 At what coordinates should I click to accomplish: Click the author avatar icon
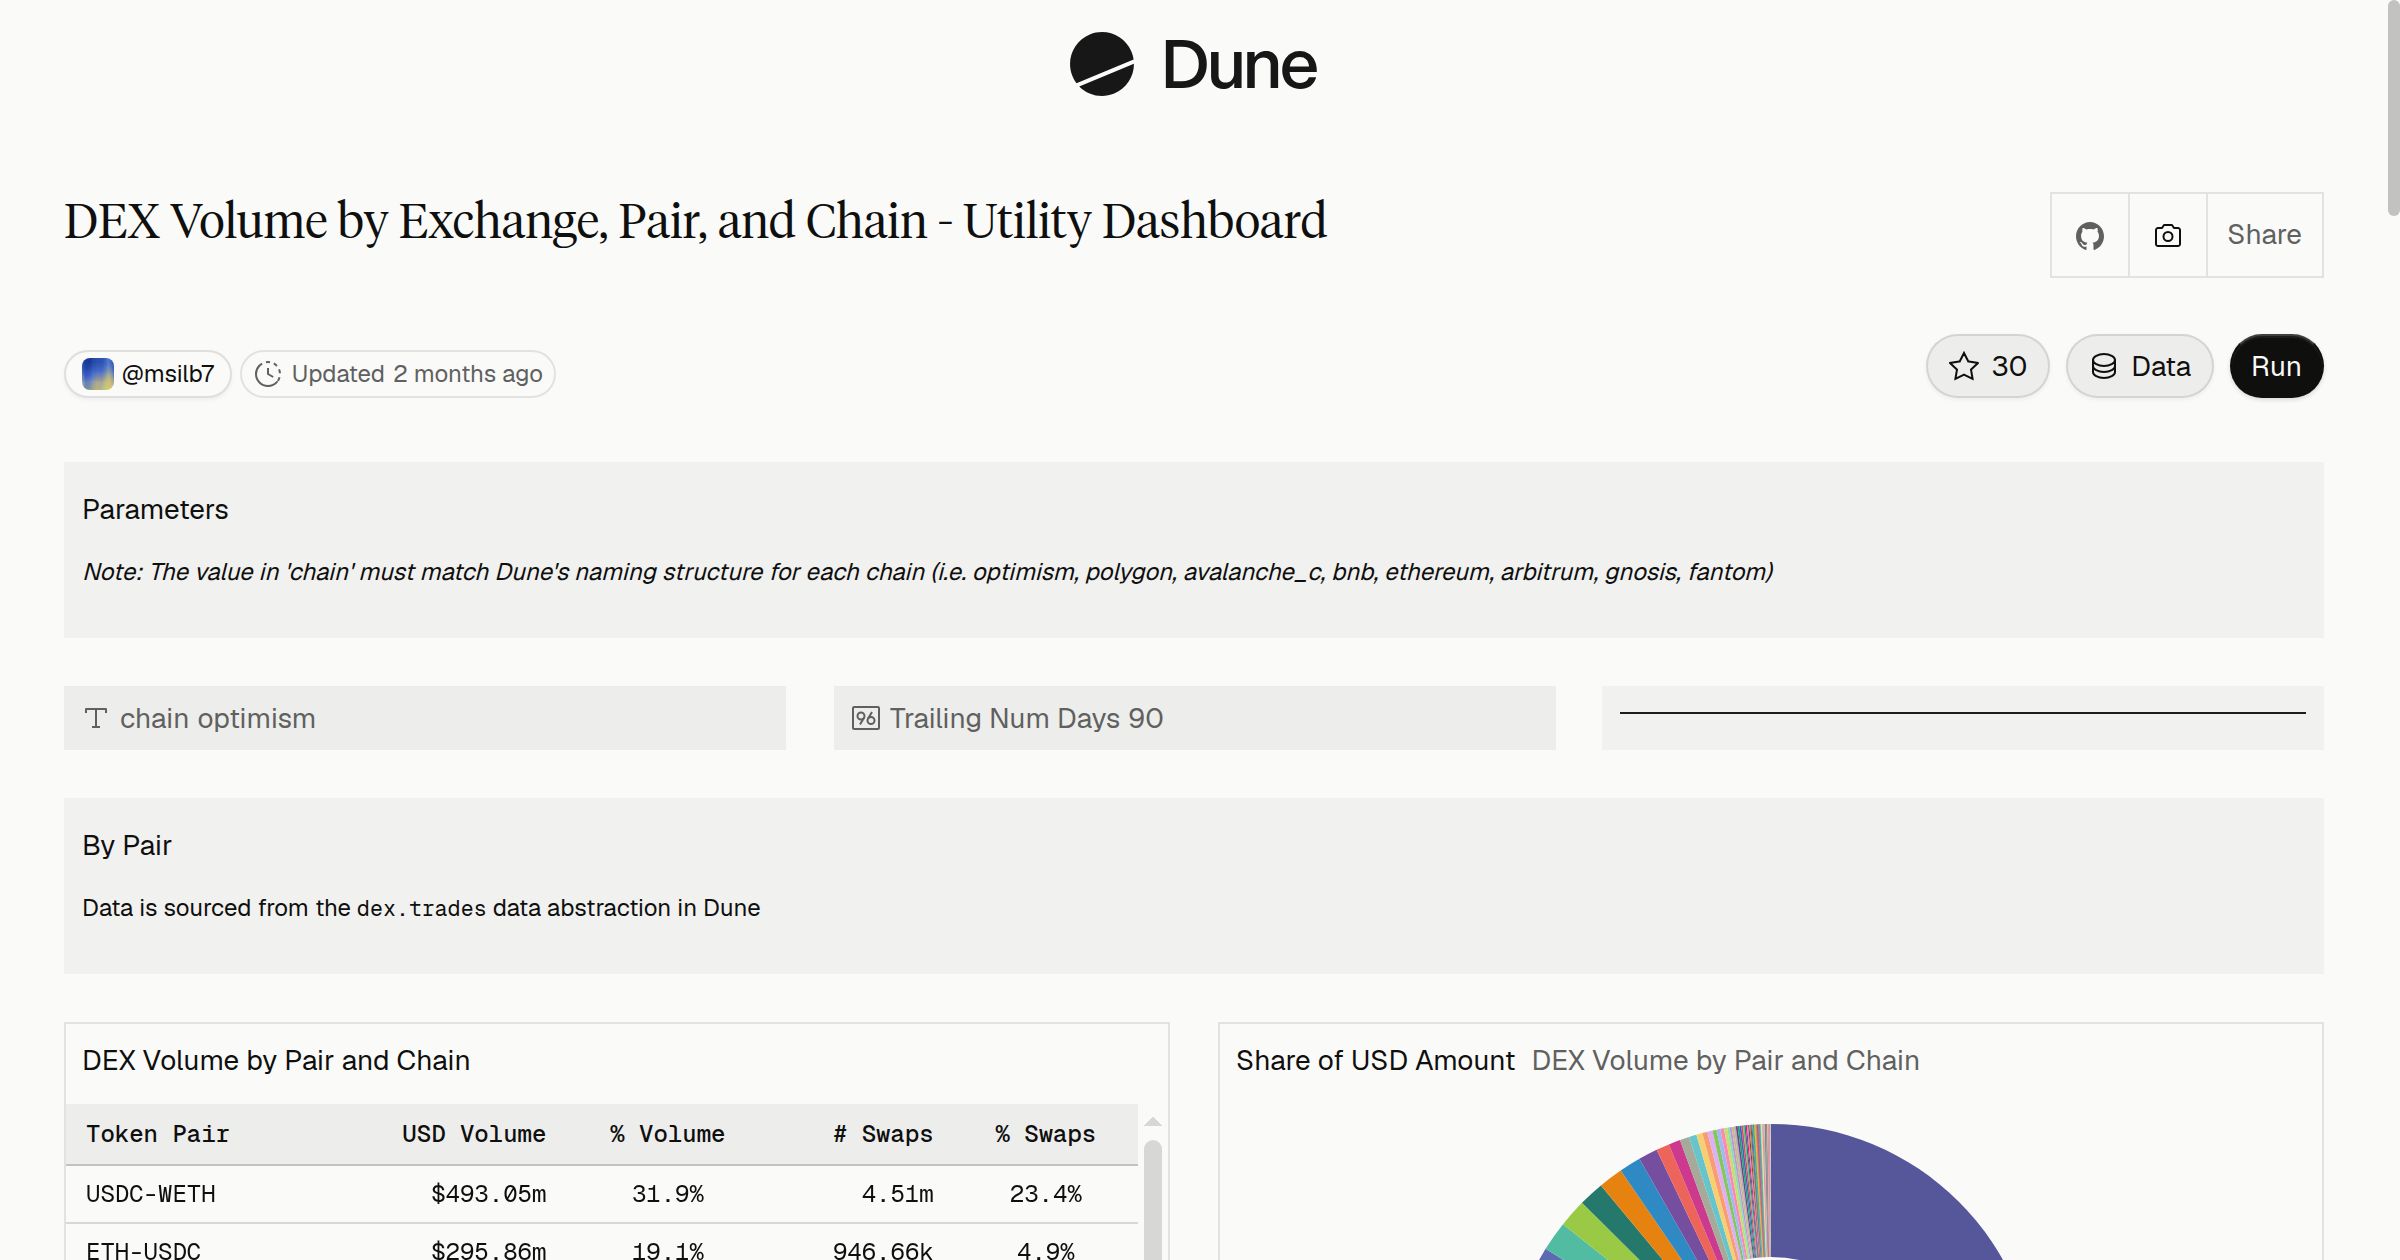(97, 374)
